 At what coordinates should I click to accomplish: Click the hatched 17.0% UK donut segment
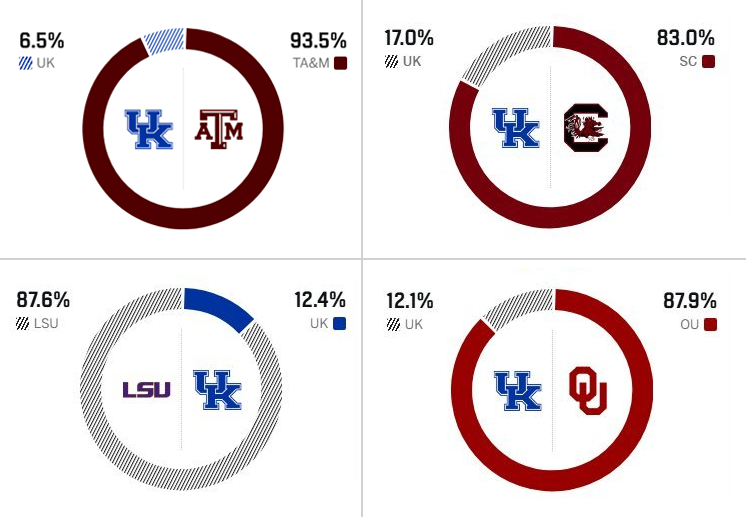pos(505,55)
